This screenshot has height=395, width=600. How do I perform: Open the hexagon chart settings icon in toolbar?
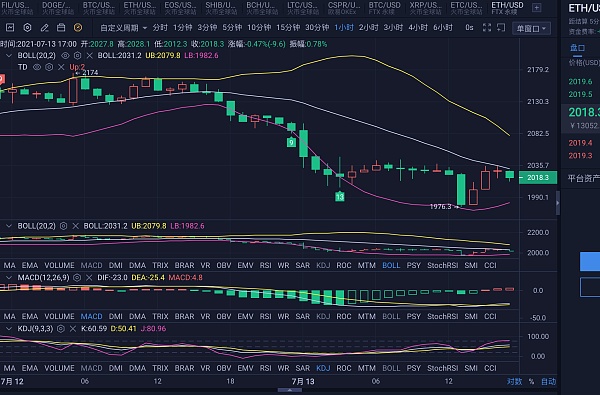pos(27,28)
